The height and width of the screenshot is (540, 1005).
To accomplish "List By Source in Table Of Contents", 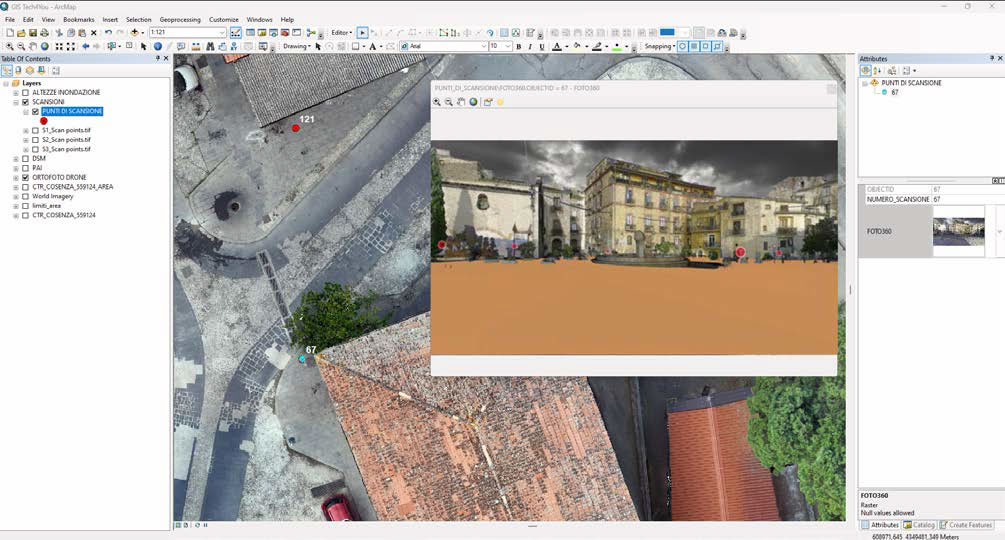I will click(x=18, y=70).
